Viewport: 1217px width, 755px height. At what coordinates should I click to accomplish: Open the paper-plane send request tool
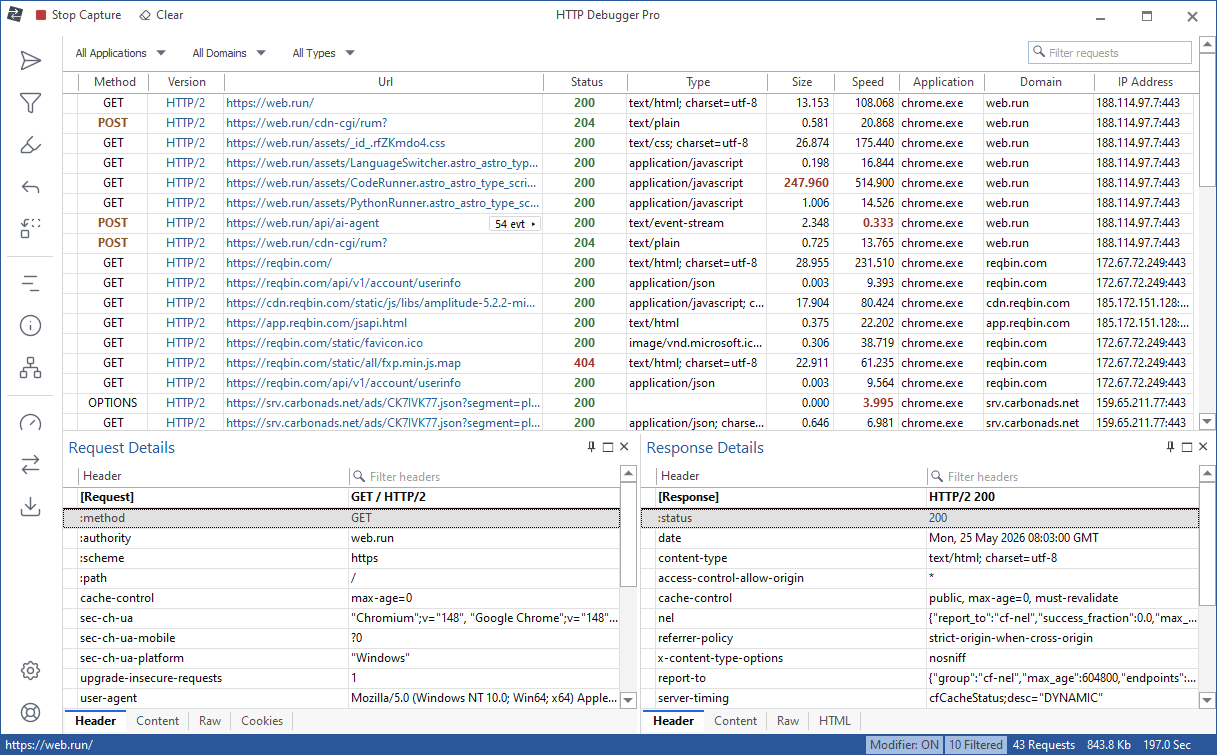click(x=31, y=61)
